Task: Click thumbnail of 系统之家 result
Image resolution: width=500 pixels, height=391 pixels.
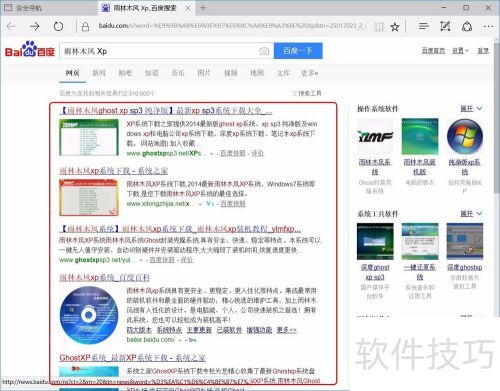Action: coord(89,197)
